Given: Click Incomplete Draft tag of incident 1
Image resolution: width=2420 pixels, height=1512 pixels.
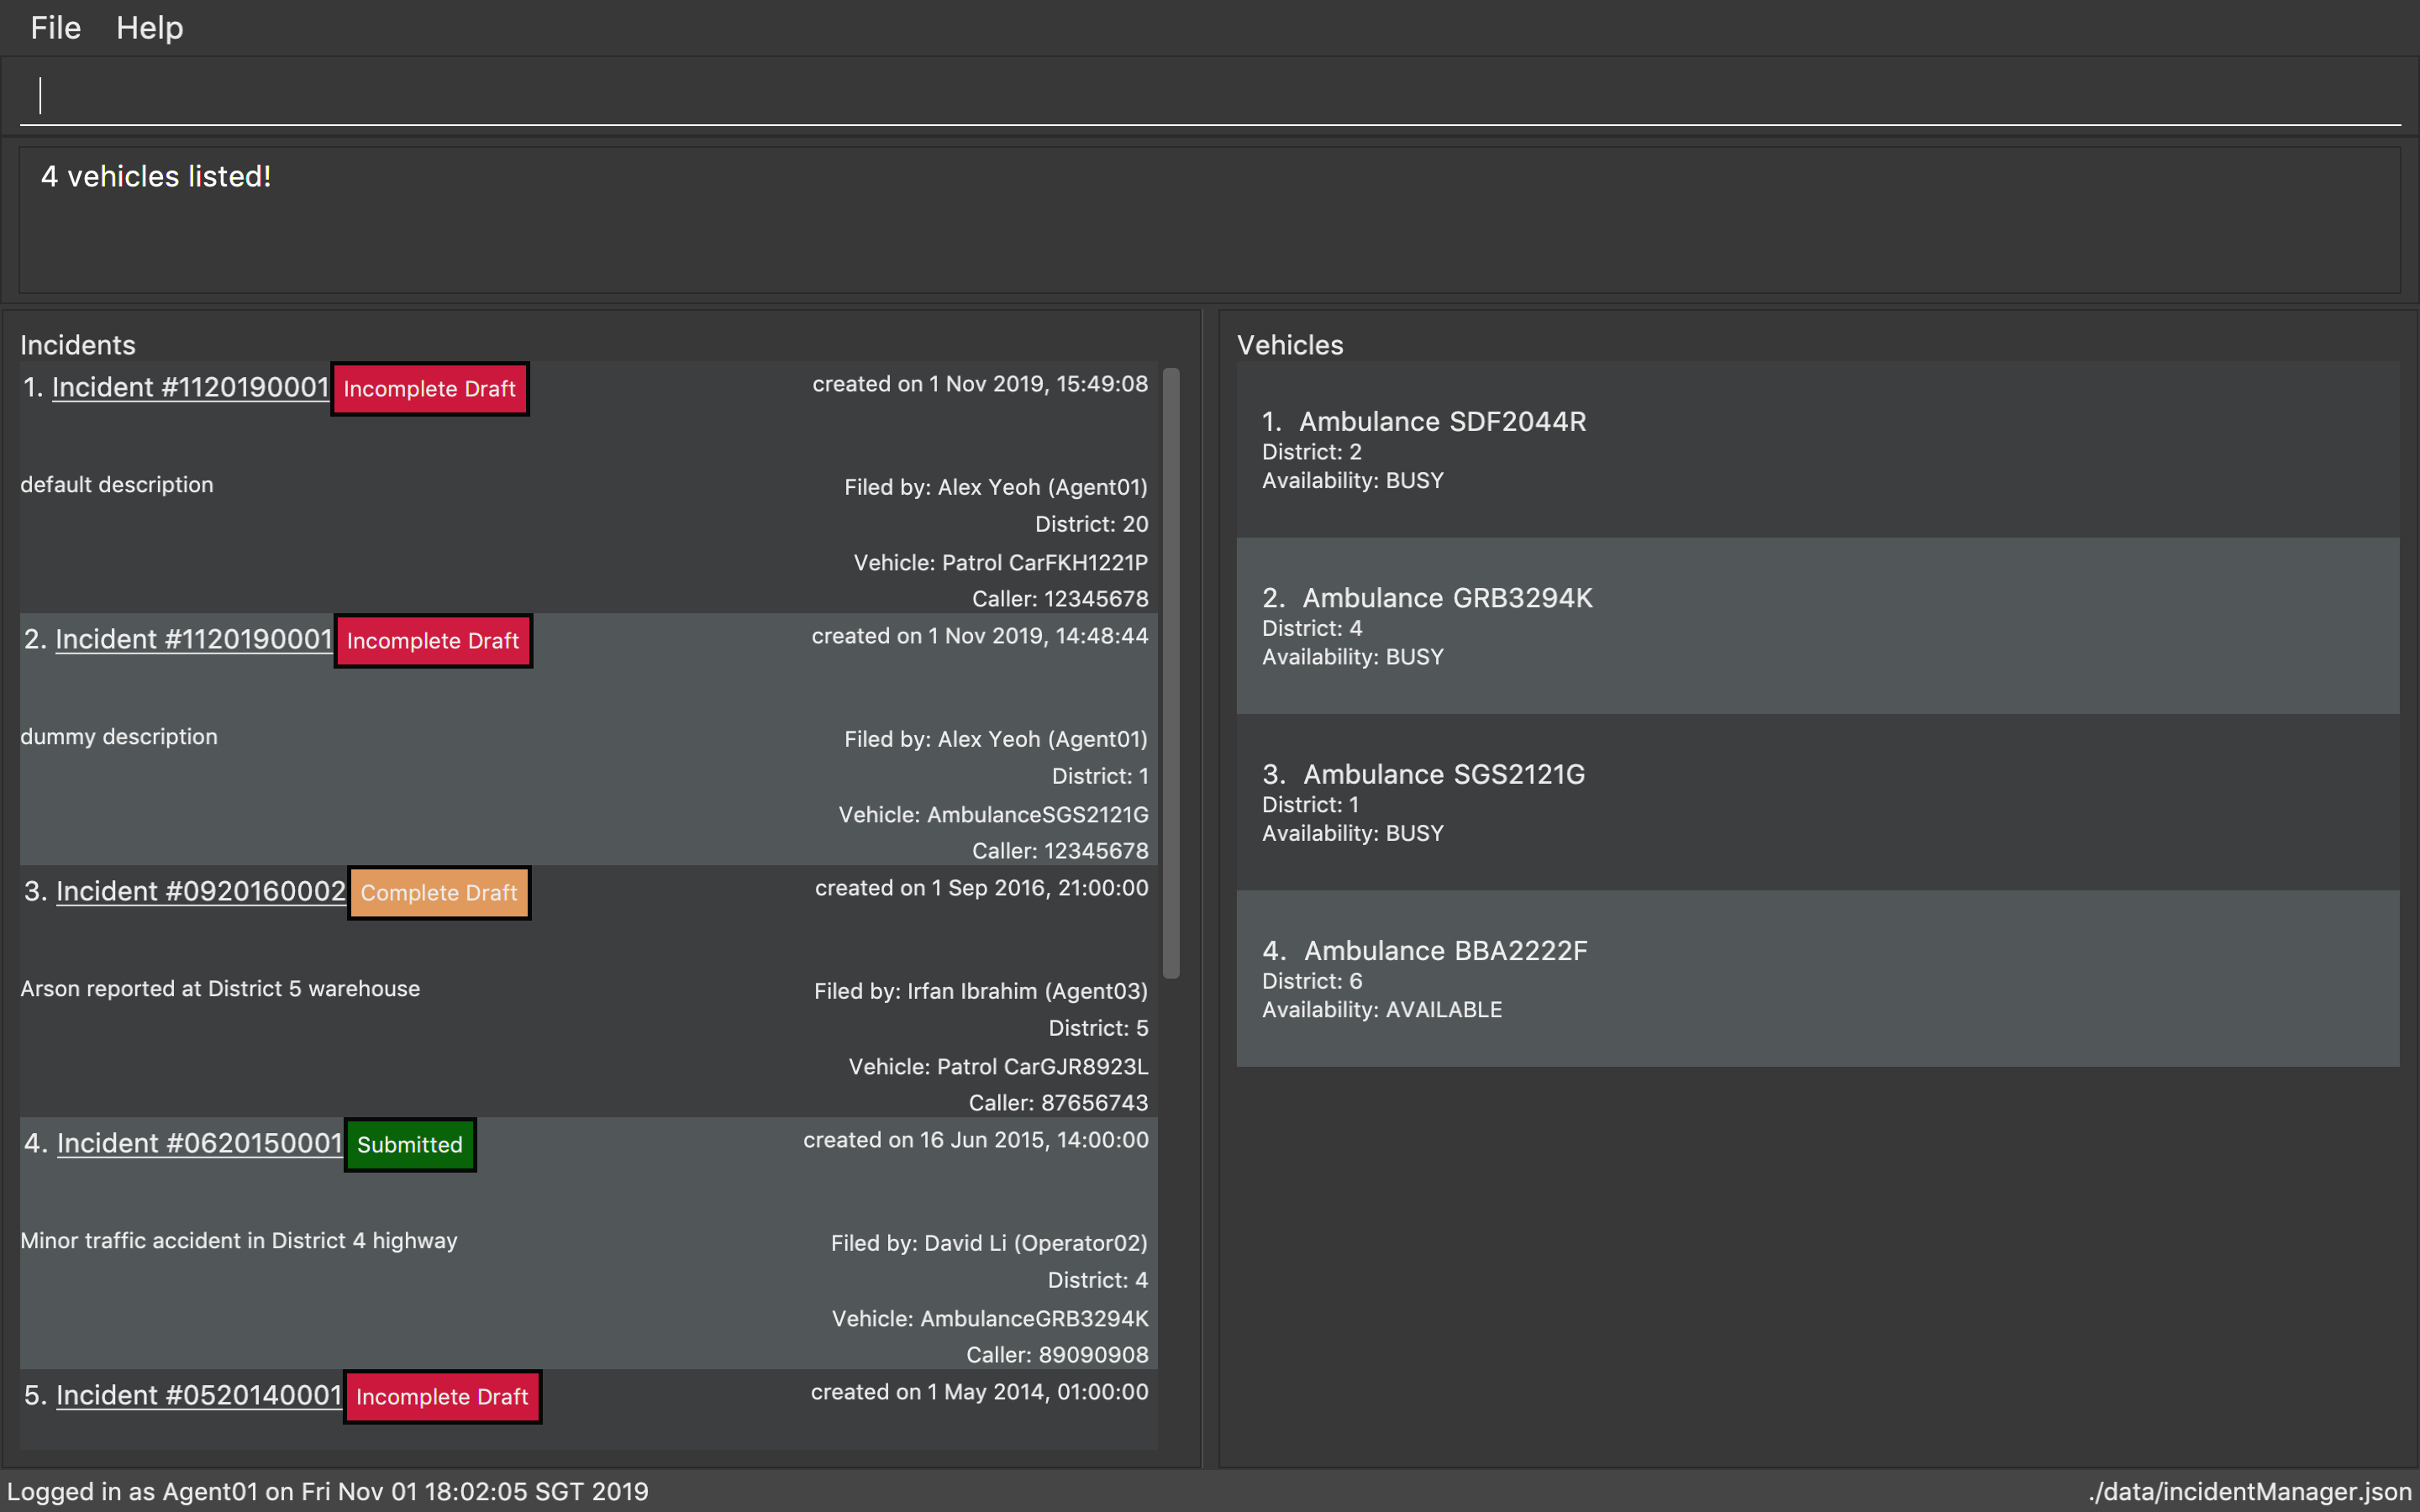Looking at the screenshot, I should (x=430, y=389).
